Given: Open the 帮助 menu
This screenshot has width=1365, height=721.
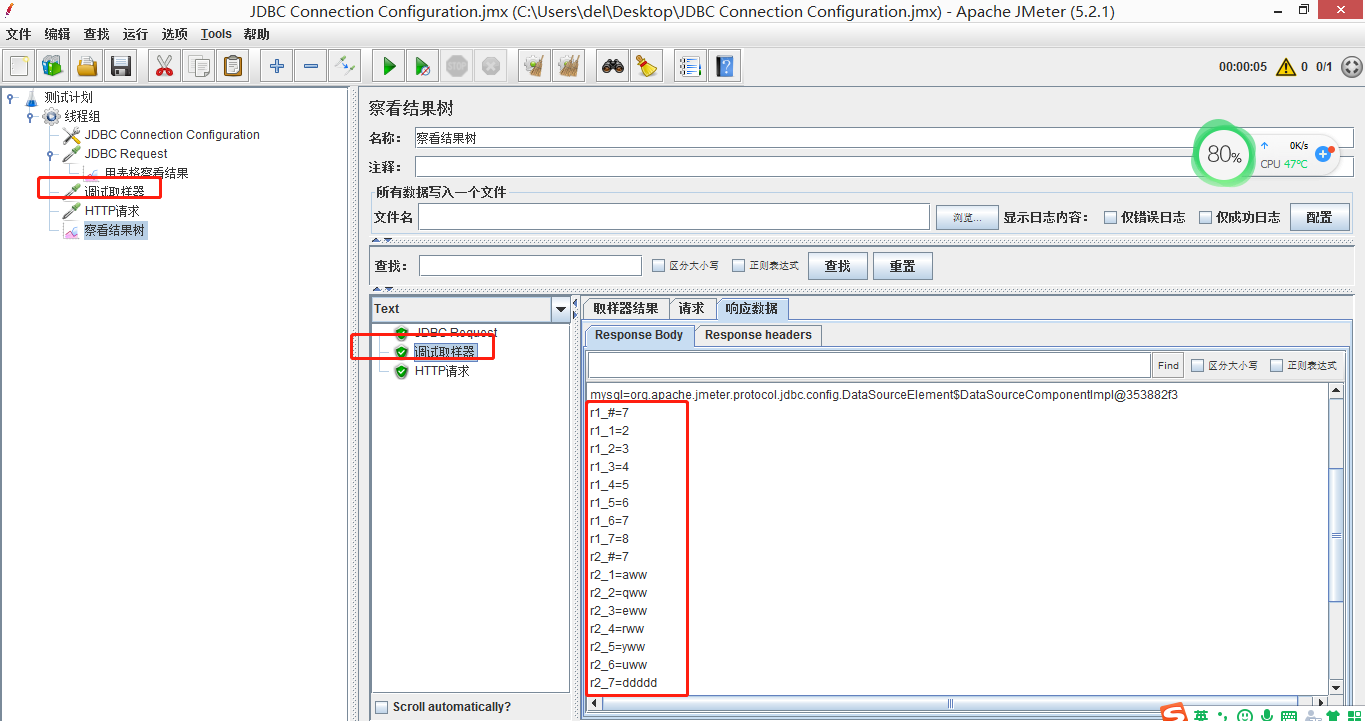Looking at the screenshot, I should tap(257, 34).
